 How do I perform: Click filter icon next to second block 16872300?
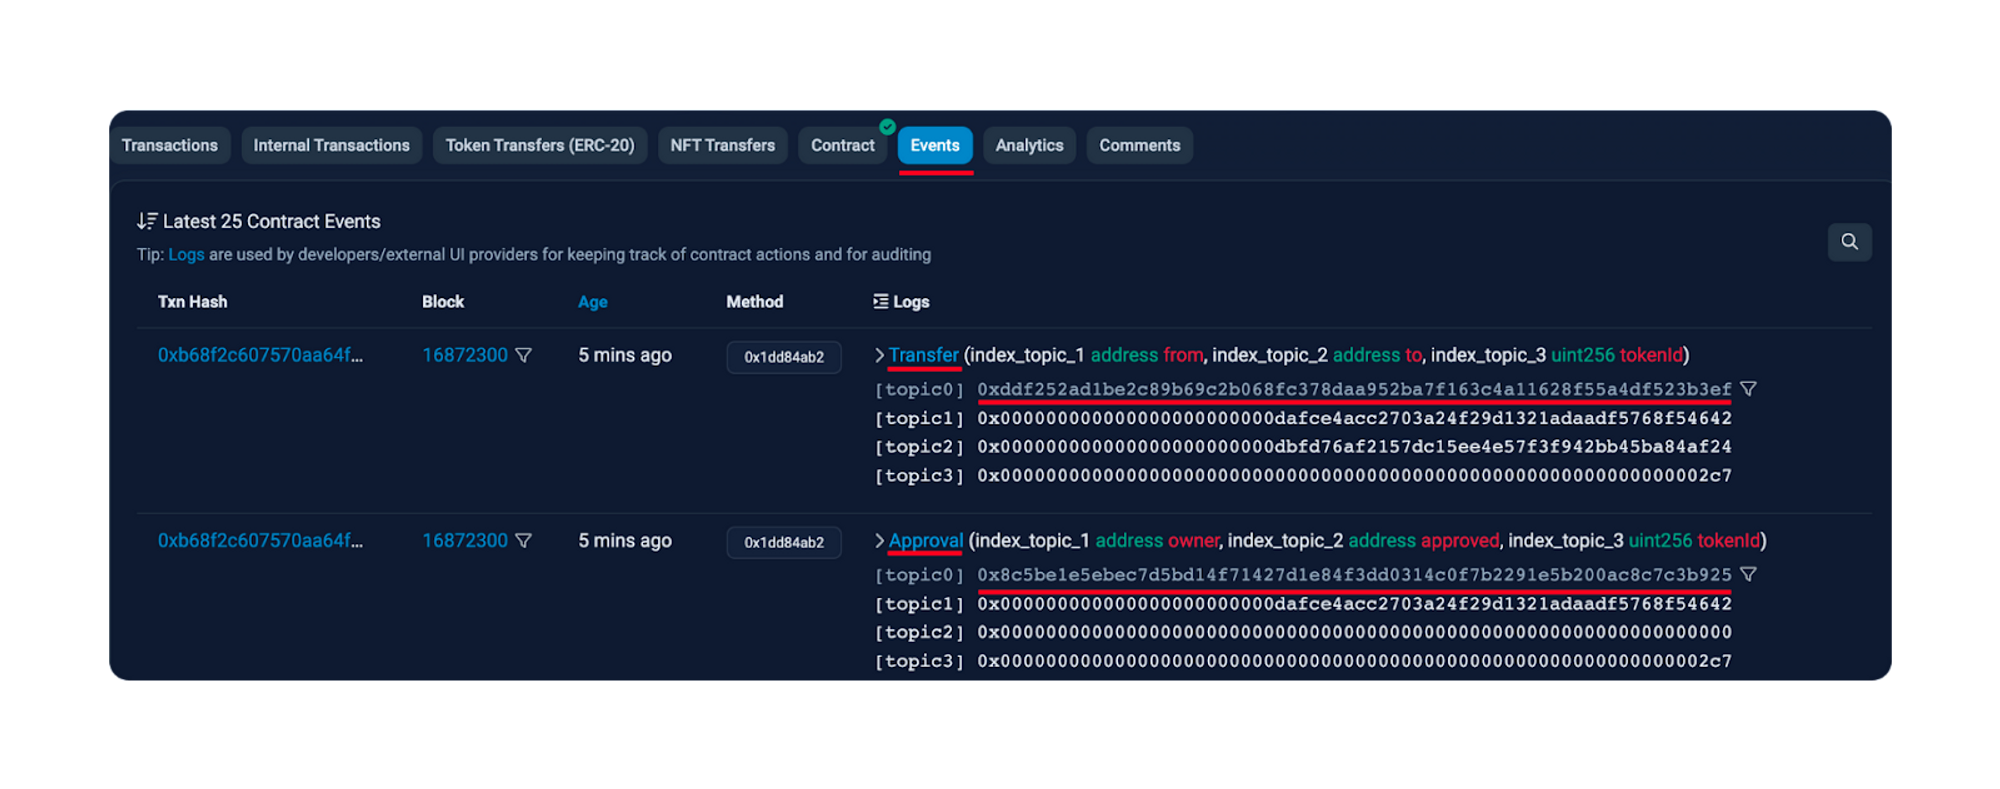pyautogui.click(x=523, y=541)
